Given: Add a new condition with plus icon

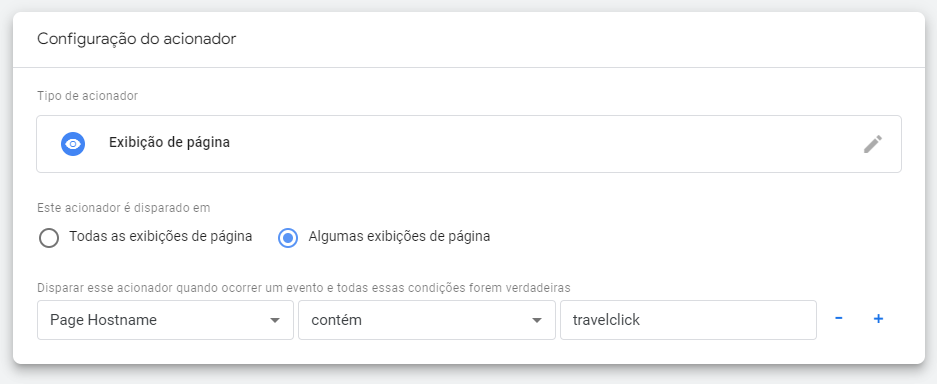Looking at the screenshot, I should (x=878, y=319).
